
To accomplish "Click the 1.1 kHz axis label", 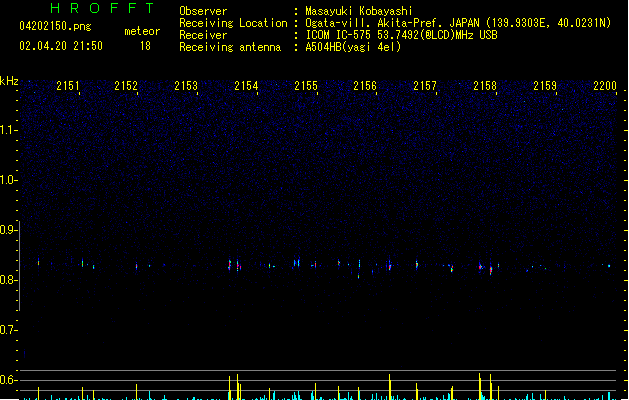I will click(x=8, y=130).
